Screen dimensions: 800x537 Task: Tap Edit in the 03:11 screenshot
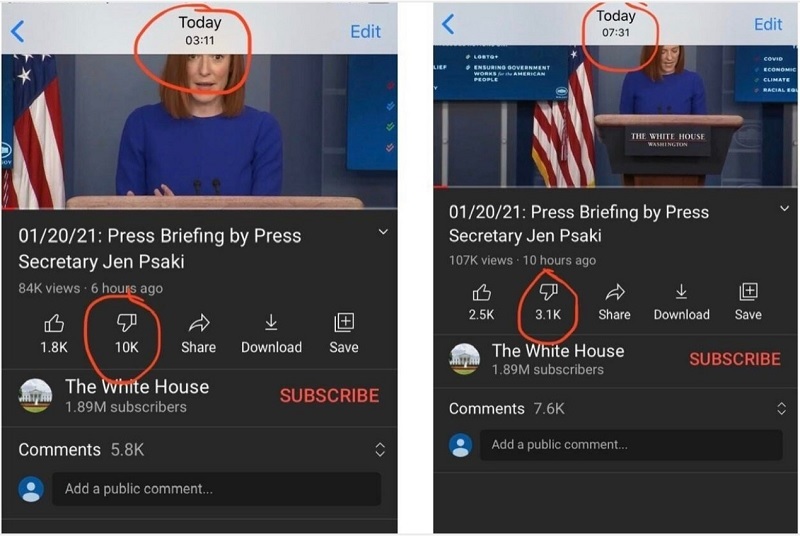point(365,32)
